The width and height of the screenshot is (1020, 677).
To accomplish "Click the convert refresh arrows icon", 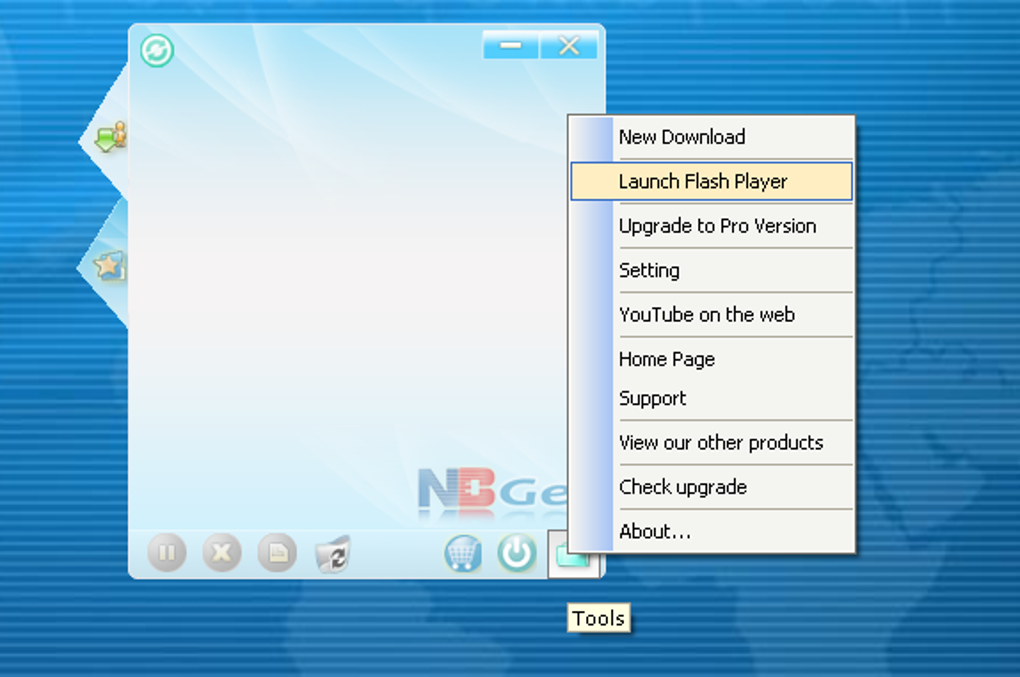I will coord(332,554).
